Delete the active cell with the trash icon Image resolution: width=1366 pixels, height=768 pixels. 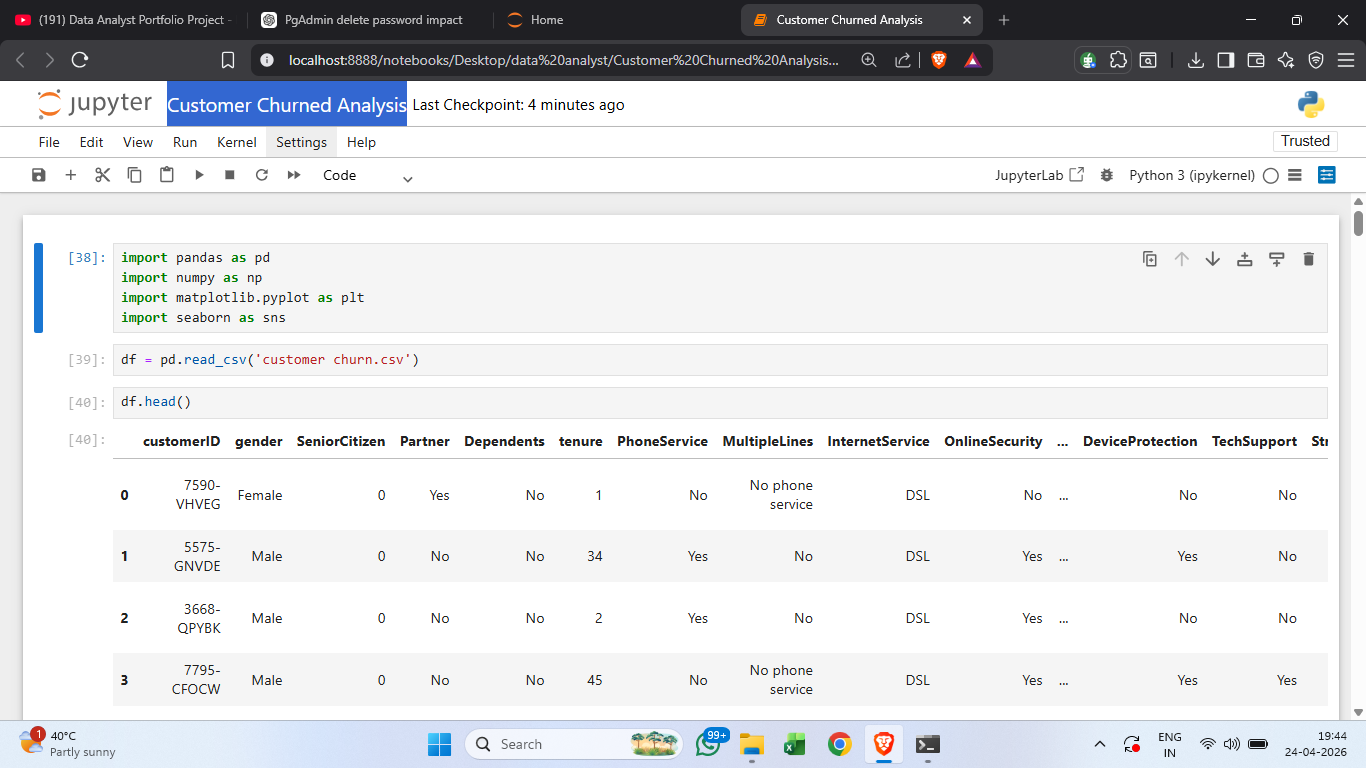1308,259
